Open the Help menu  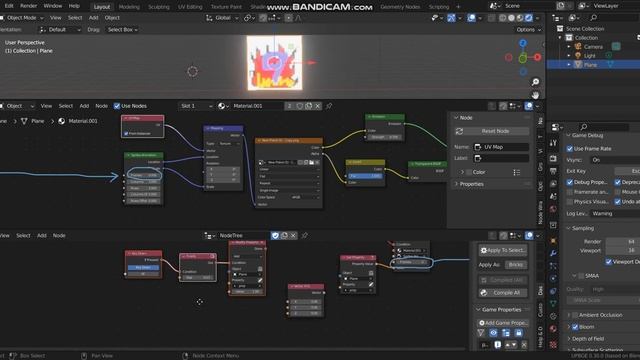tap(74, 6)
